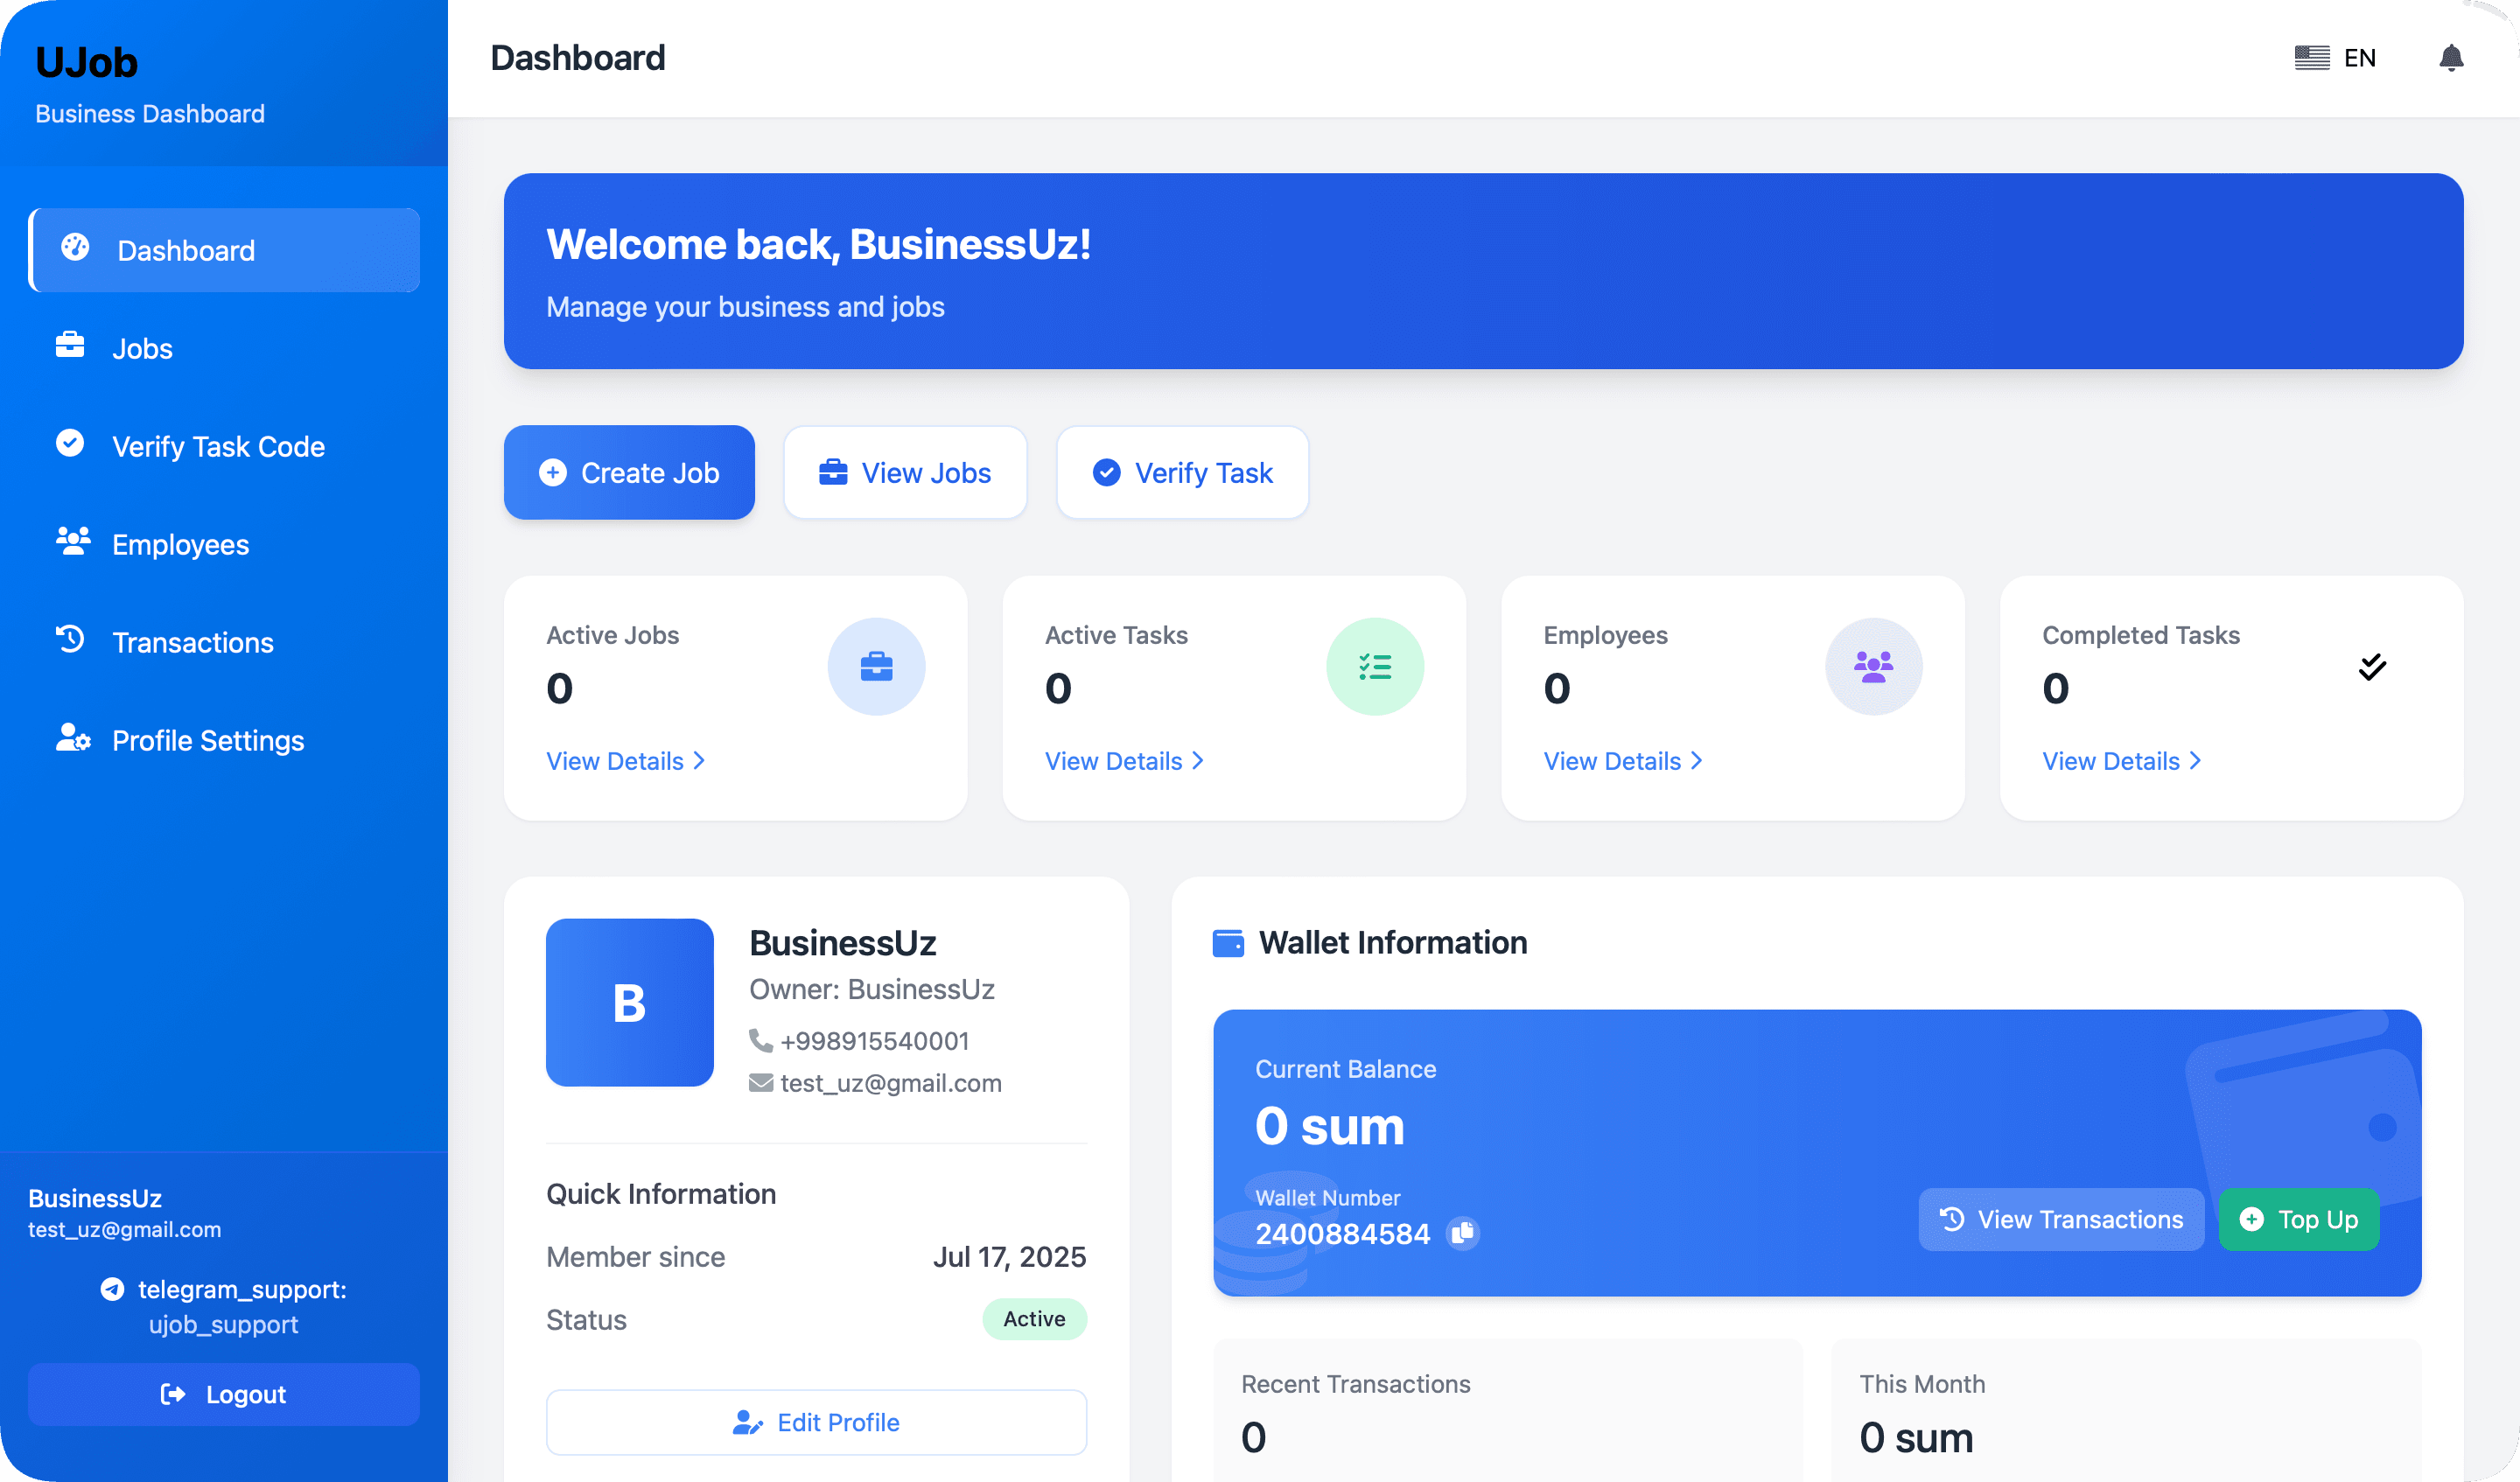
Task: Click the Completed Tasks double-check icon
Action: [x=2372, y=666]
